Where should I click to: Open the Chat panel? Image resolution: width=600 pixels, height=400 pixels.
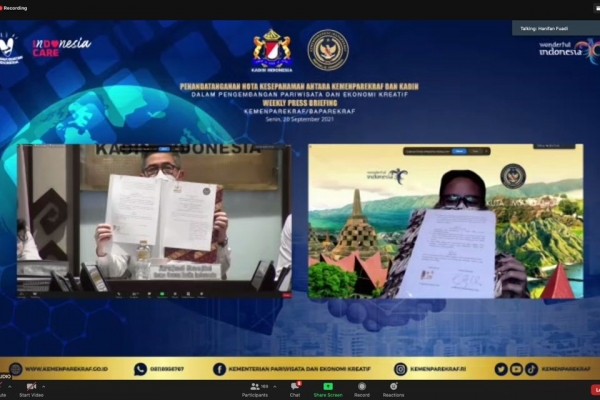coord(295,388)
